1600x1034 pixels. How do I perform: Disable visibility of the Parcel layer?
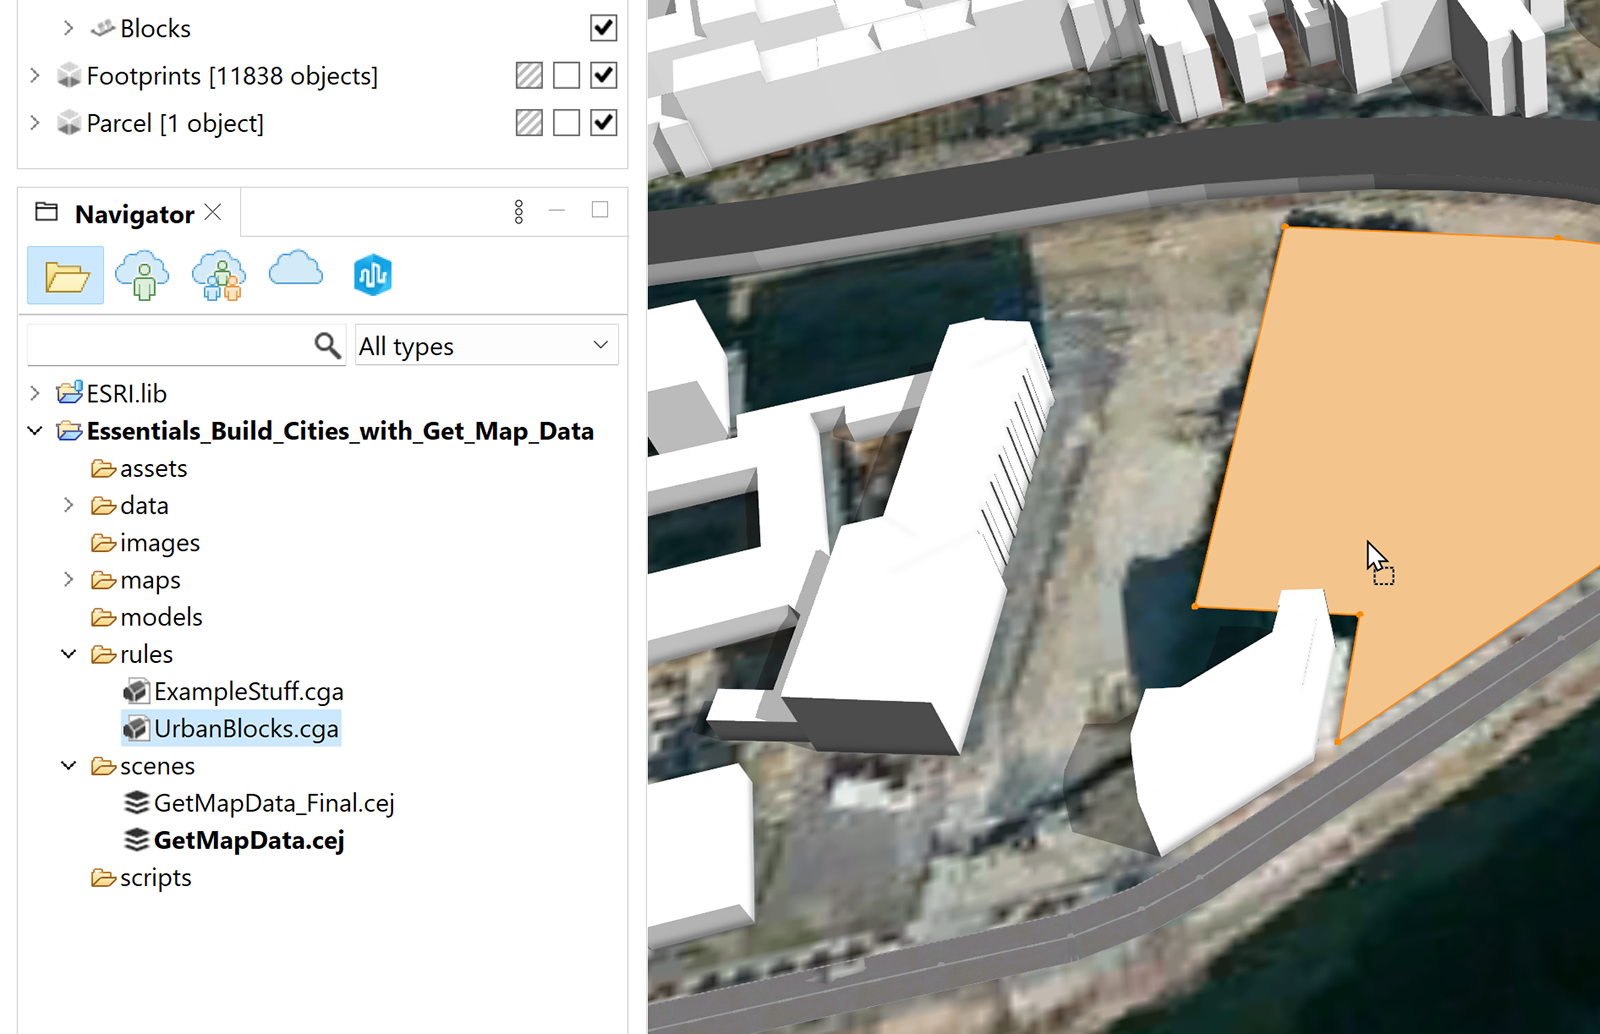[x=603, y=122]
